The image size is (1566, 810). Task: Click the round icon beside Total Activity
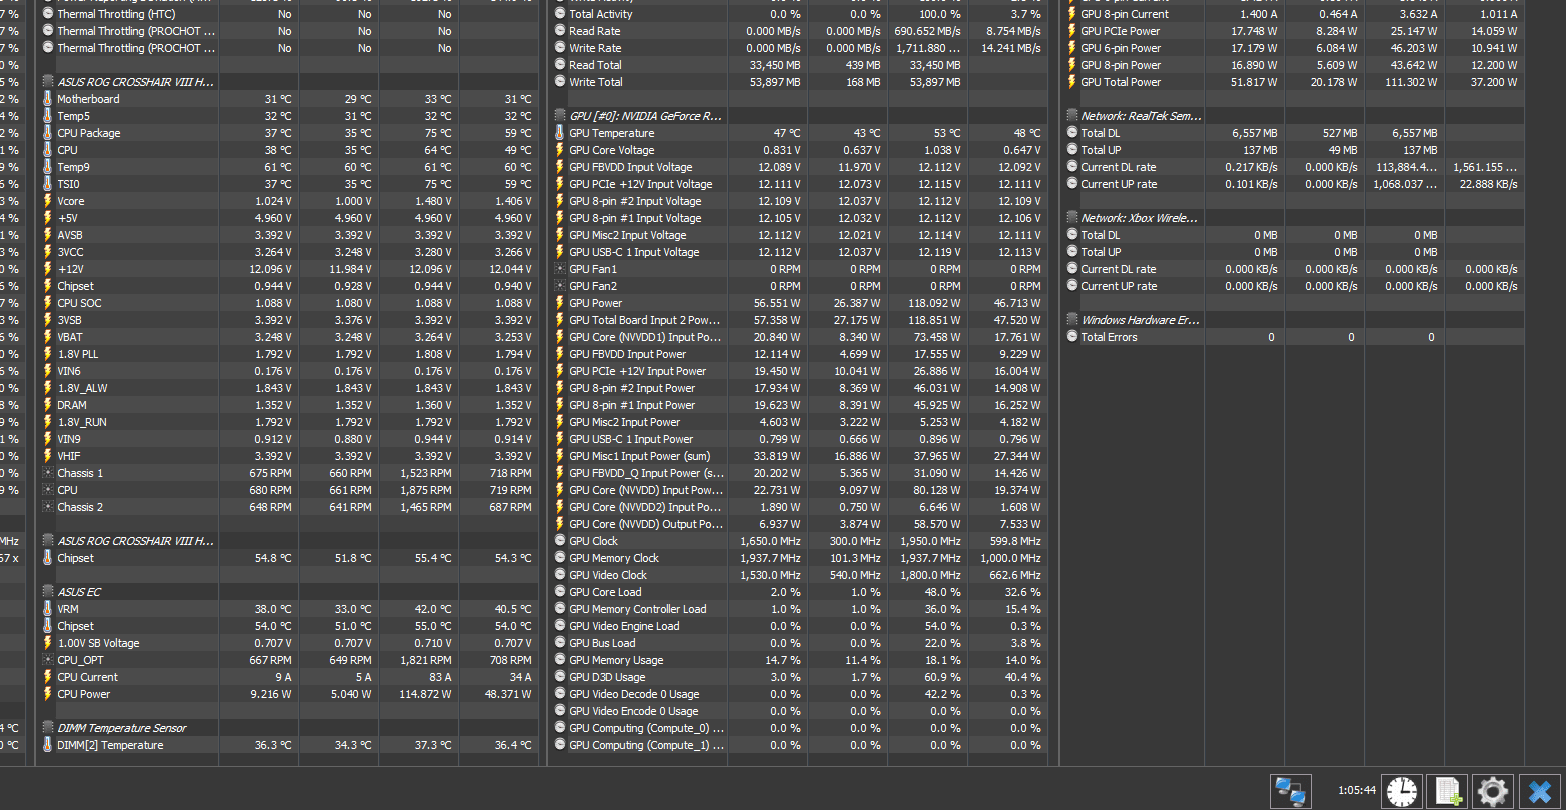[x=560, y=14]
